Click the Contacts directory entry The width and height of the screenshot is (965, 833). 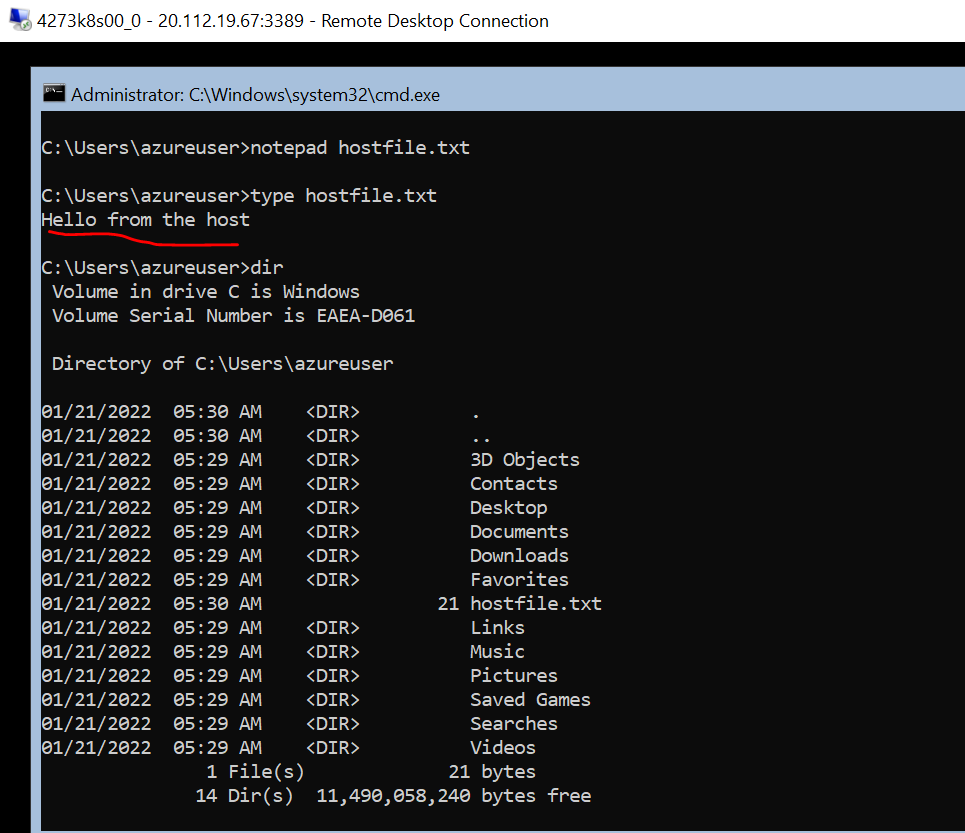pyautogui.click(x=513, y=484)
